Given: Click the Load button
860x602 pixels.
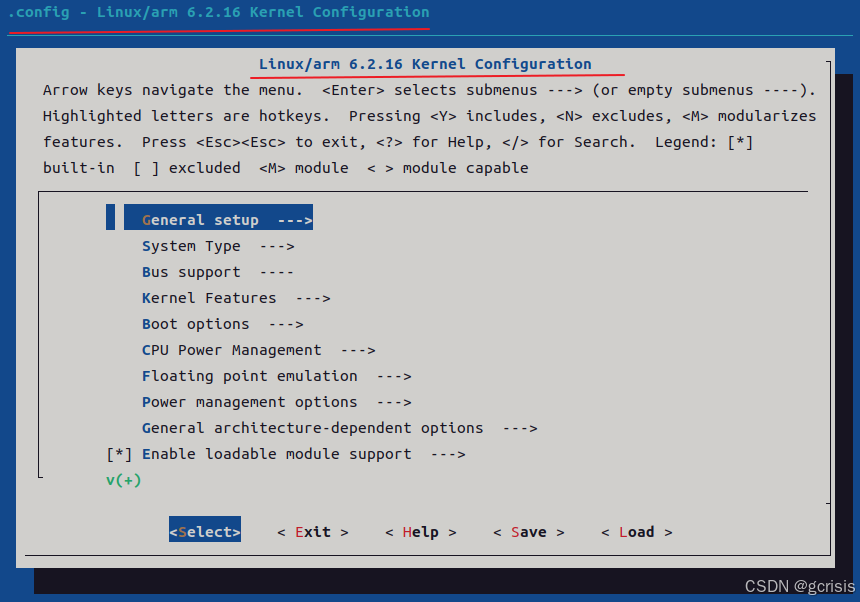Looking at the screenshot, I should 637,532.
